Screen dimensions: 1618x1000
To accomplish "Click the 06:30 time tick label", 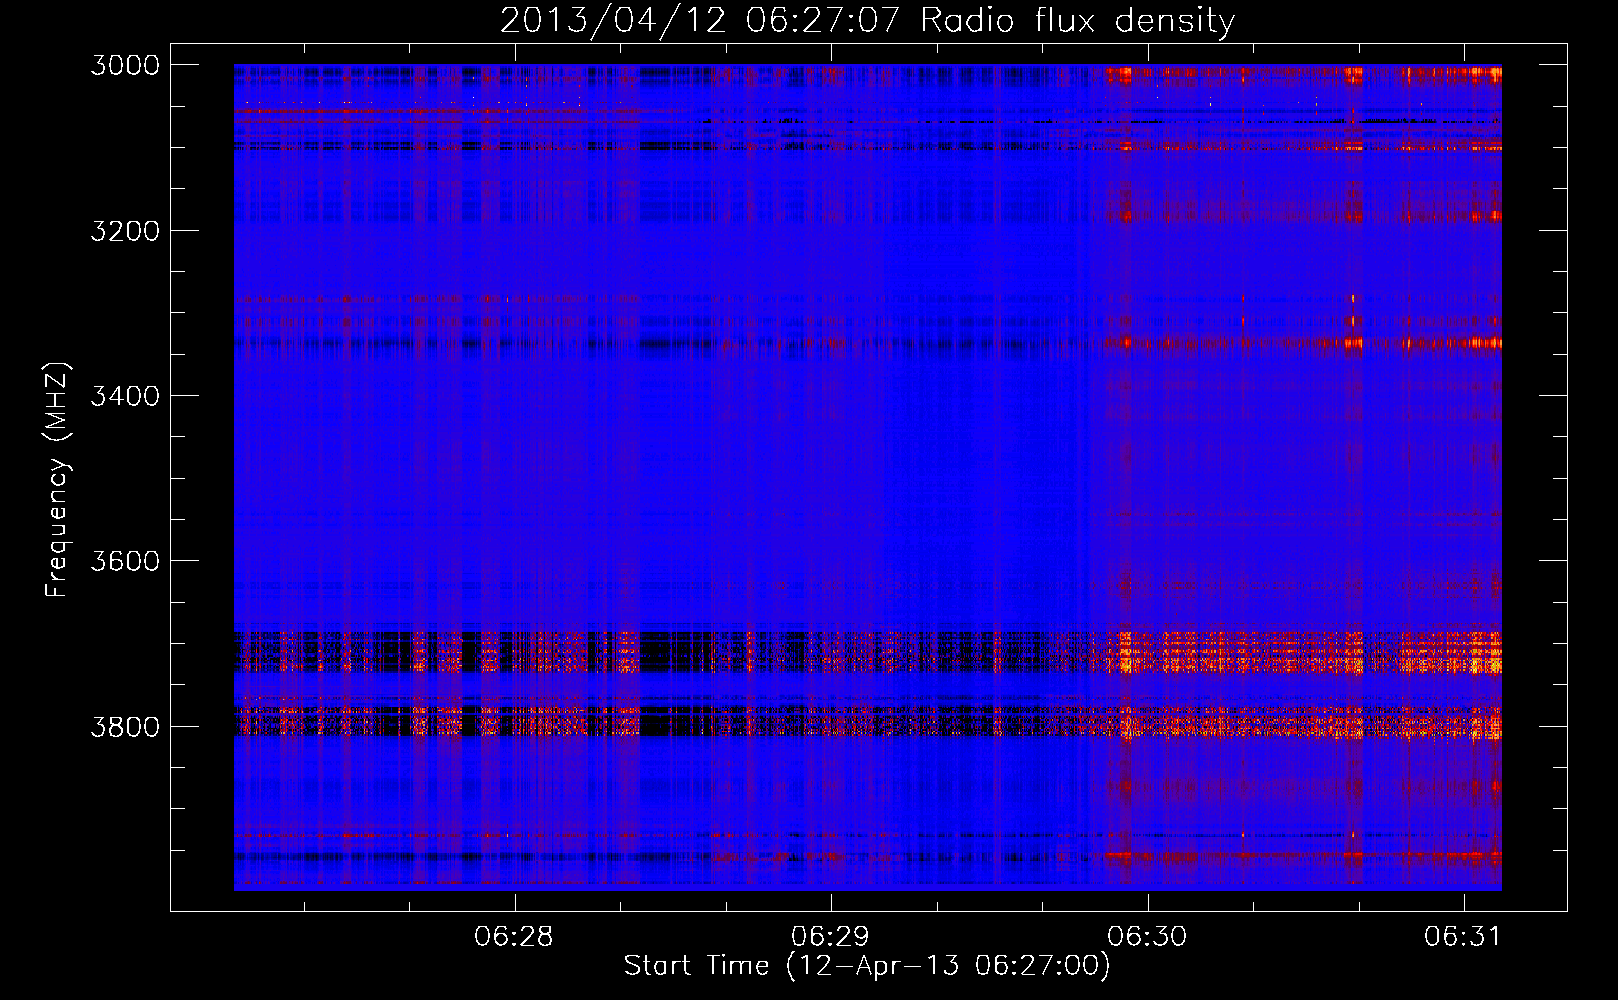I will 1147,936.
